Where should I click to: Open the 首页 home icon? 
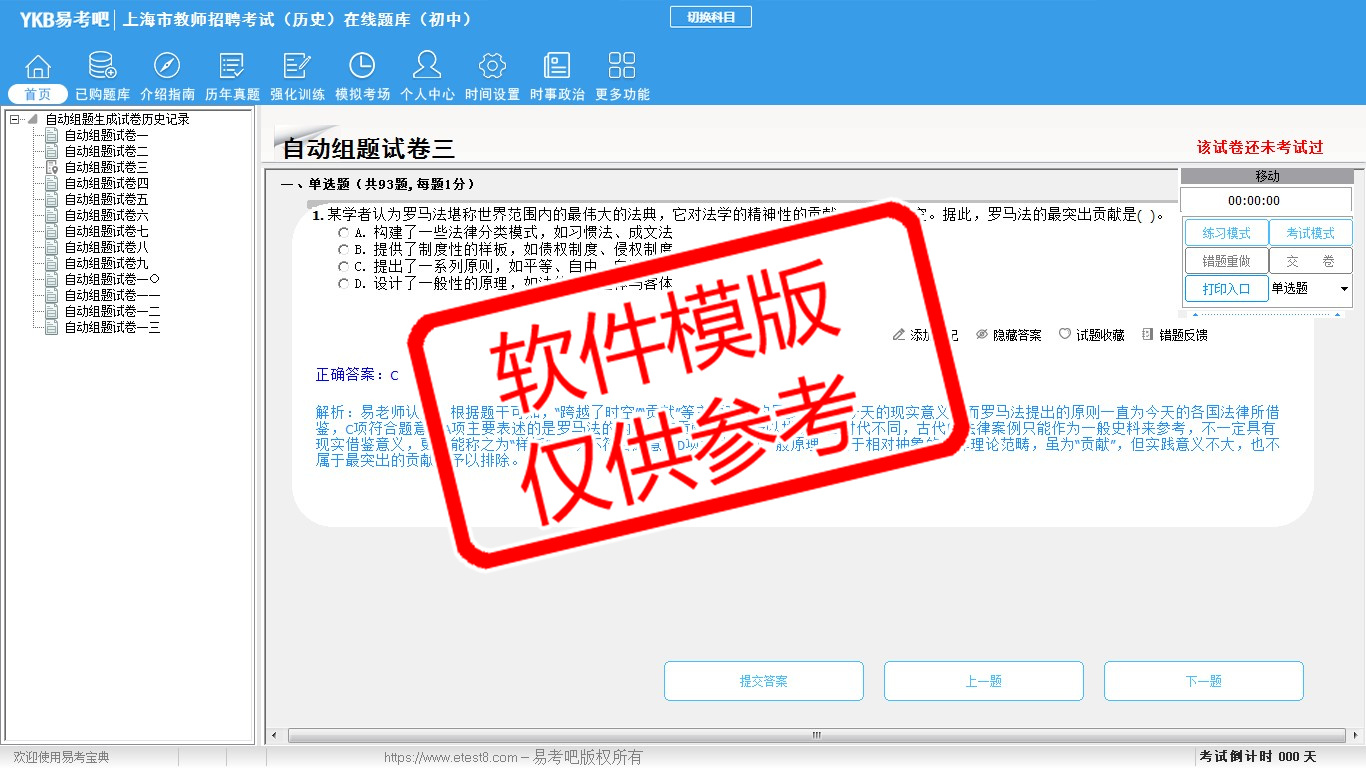[x=38, y=66]
